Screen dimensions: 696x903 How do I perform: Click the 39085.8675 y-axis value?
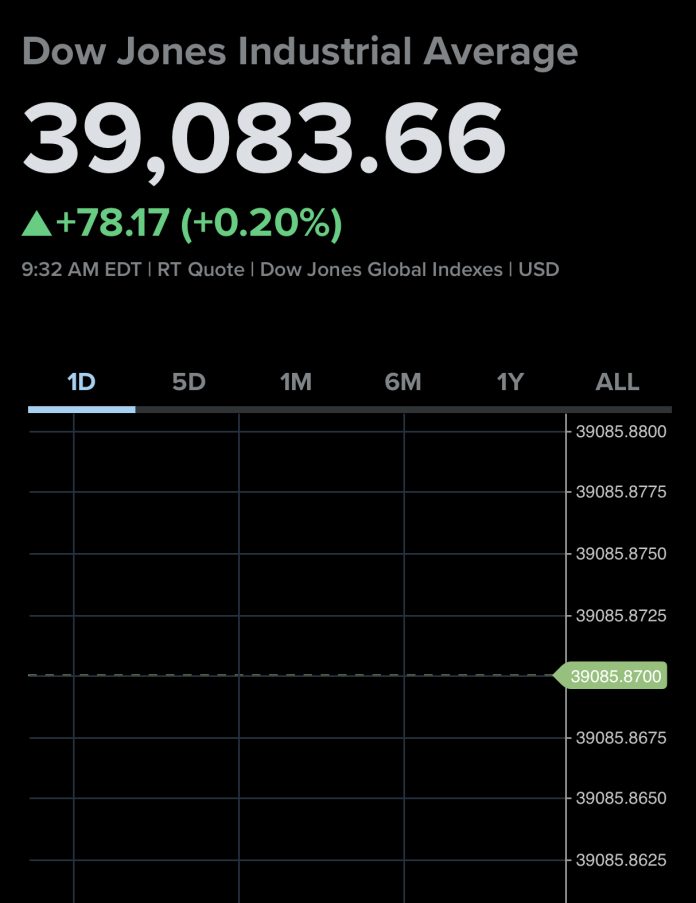[621, 738]
